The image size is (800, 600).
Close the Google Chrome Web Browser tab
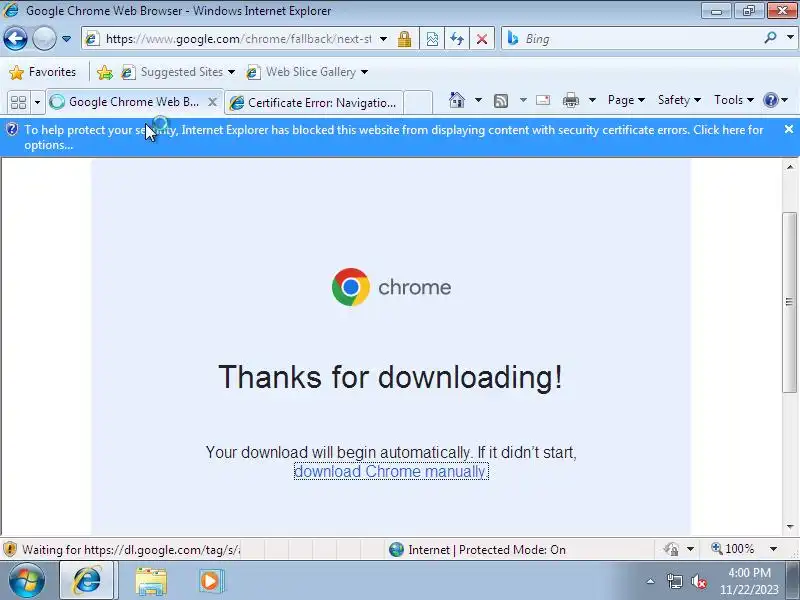click(x=212, y=102)
